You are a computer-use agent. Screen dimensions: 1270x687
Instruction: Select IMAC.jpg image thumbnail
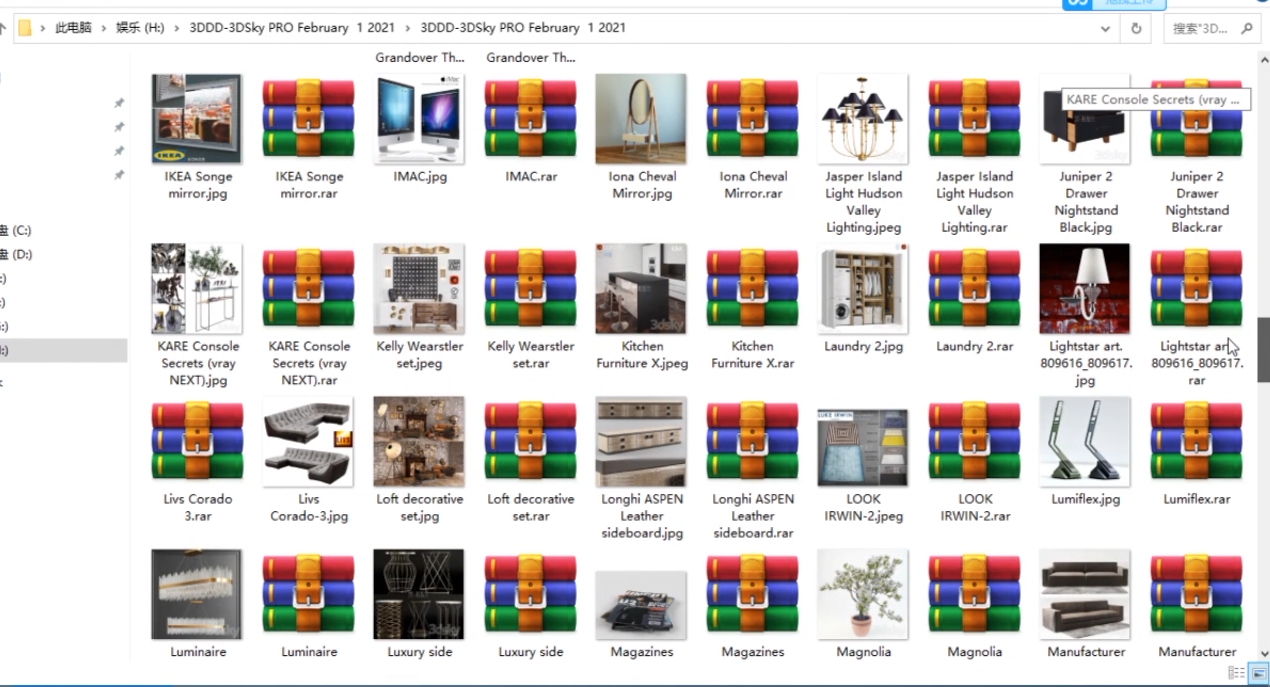pyautogui.click(x=419, y=119)
